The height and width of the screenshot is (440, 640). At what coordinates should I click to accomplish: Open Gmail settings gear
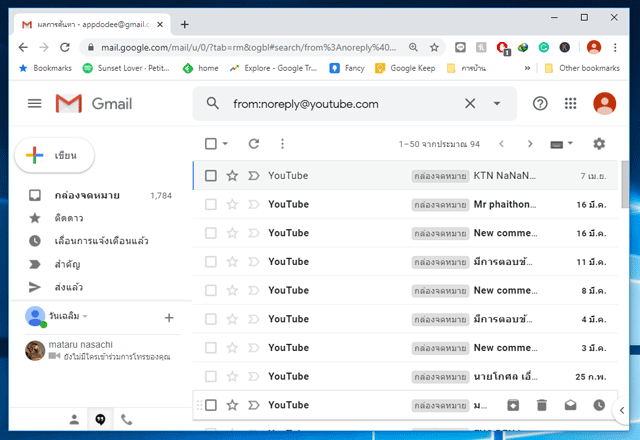coord(599,144)
